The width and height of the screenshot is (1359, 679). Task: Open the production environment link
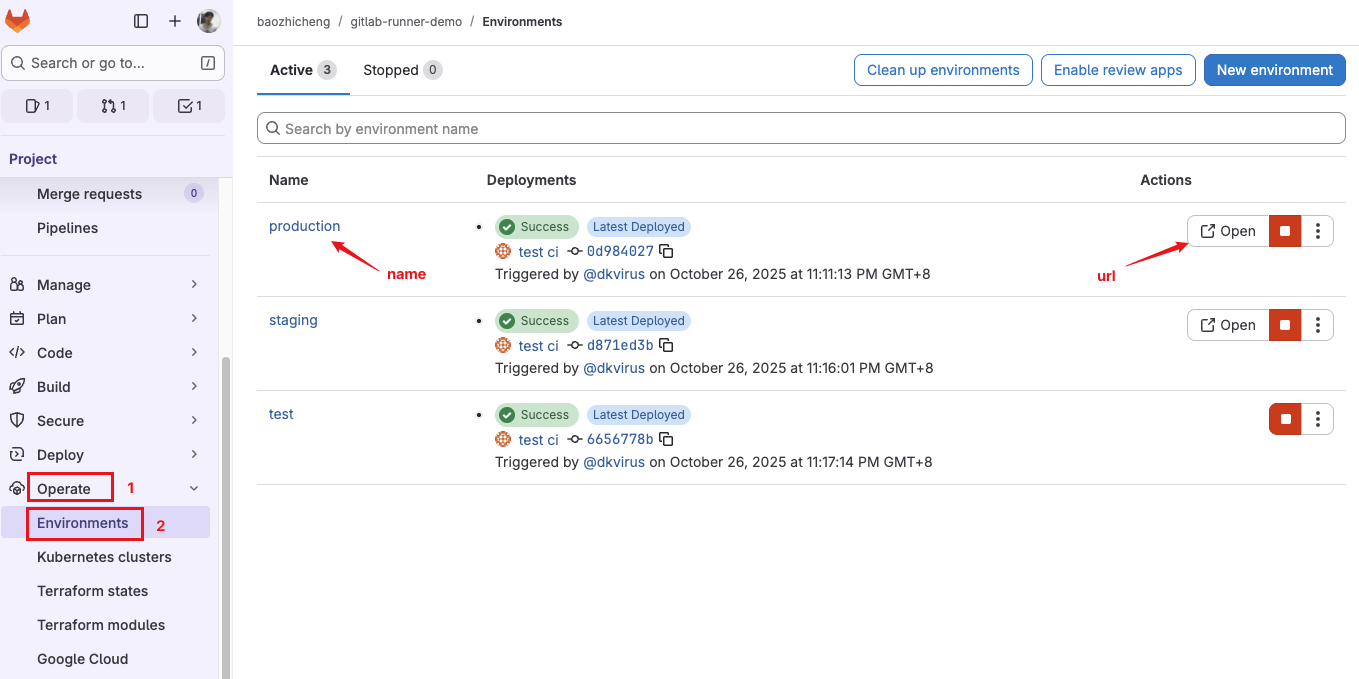(x=304, y=226)
